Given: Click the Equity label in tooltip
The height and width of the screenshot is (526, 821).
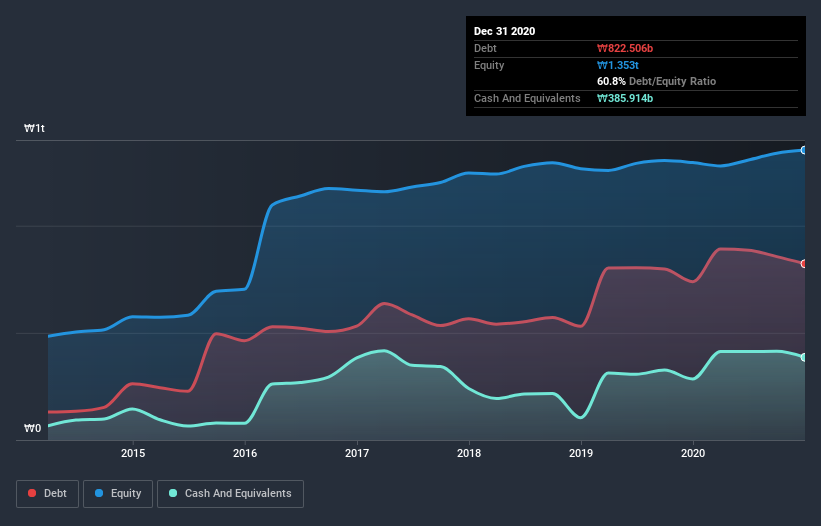Looking at the screenshot, I should (x=489, y=65).
